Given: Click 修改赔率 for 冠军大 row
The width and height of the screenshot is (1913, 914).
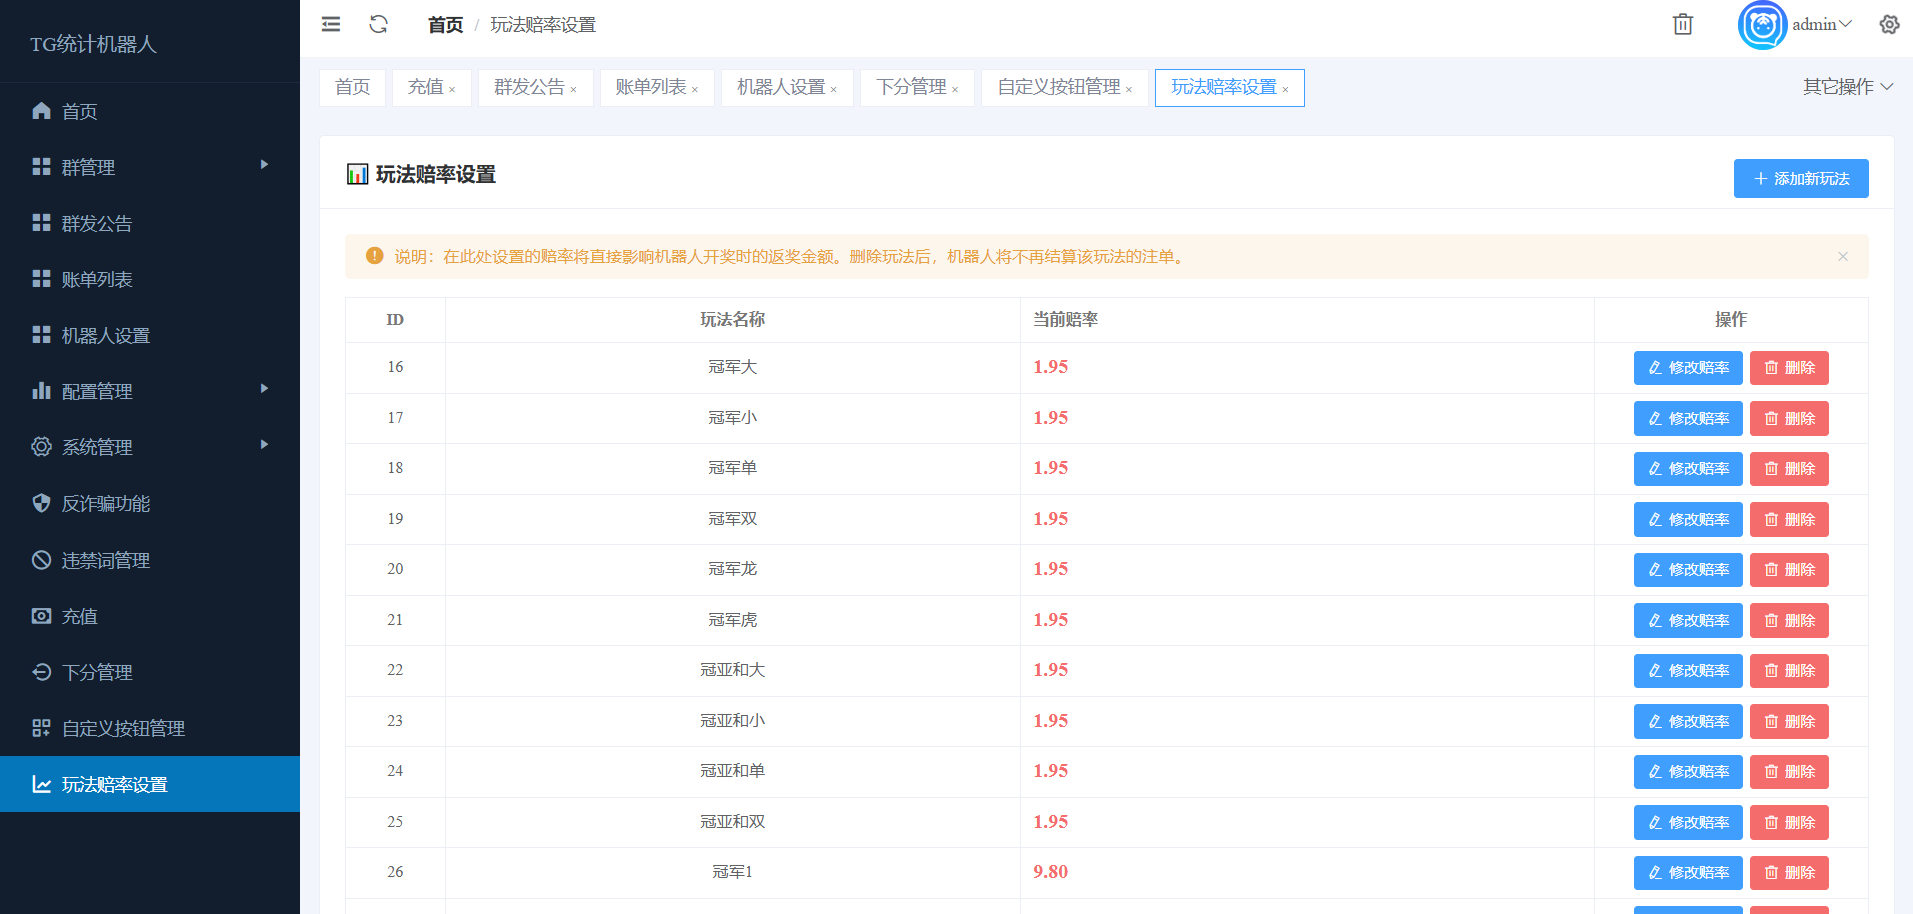Looking at the screenshot, I should 1688,368.
